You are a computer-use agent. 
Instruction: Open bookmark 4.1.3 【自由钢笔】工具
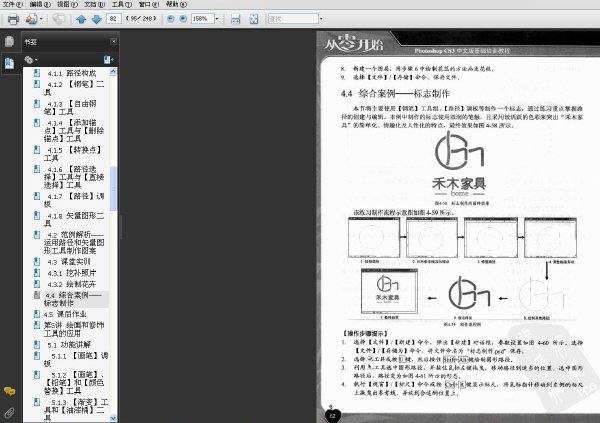70,108
